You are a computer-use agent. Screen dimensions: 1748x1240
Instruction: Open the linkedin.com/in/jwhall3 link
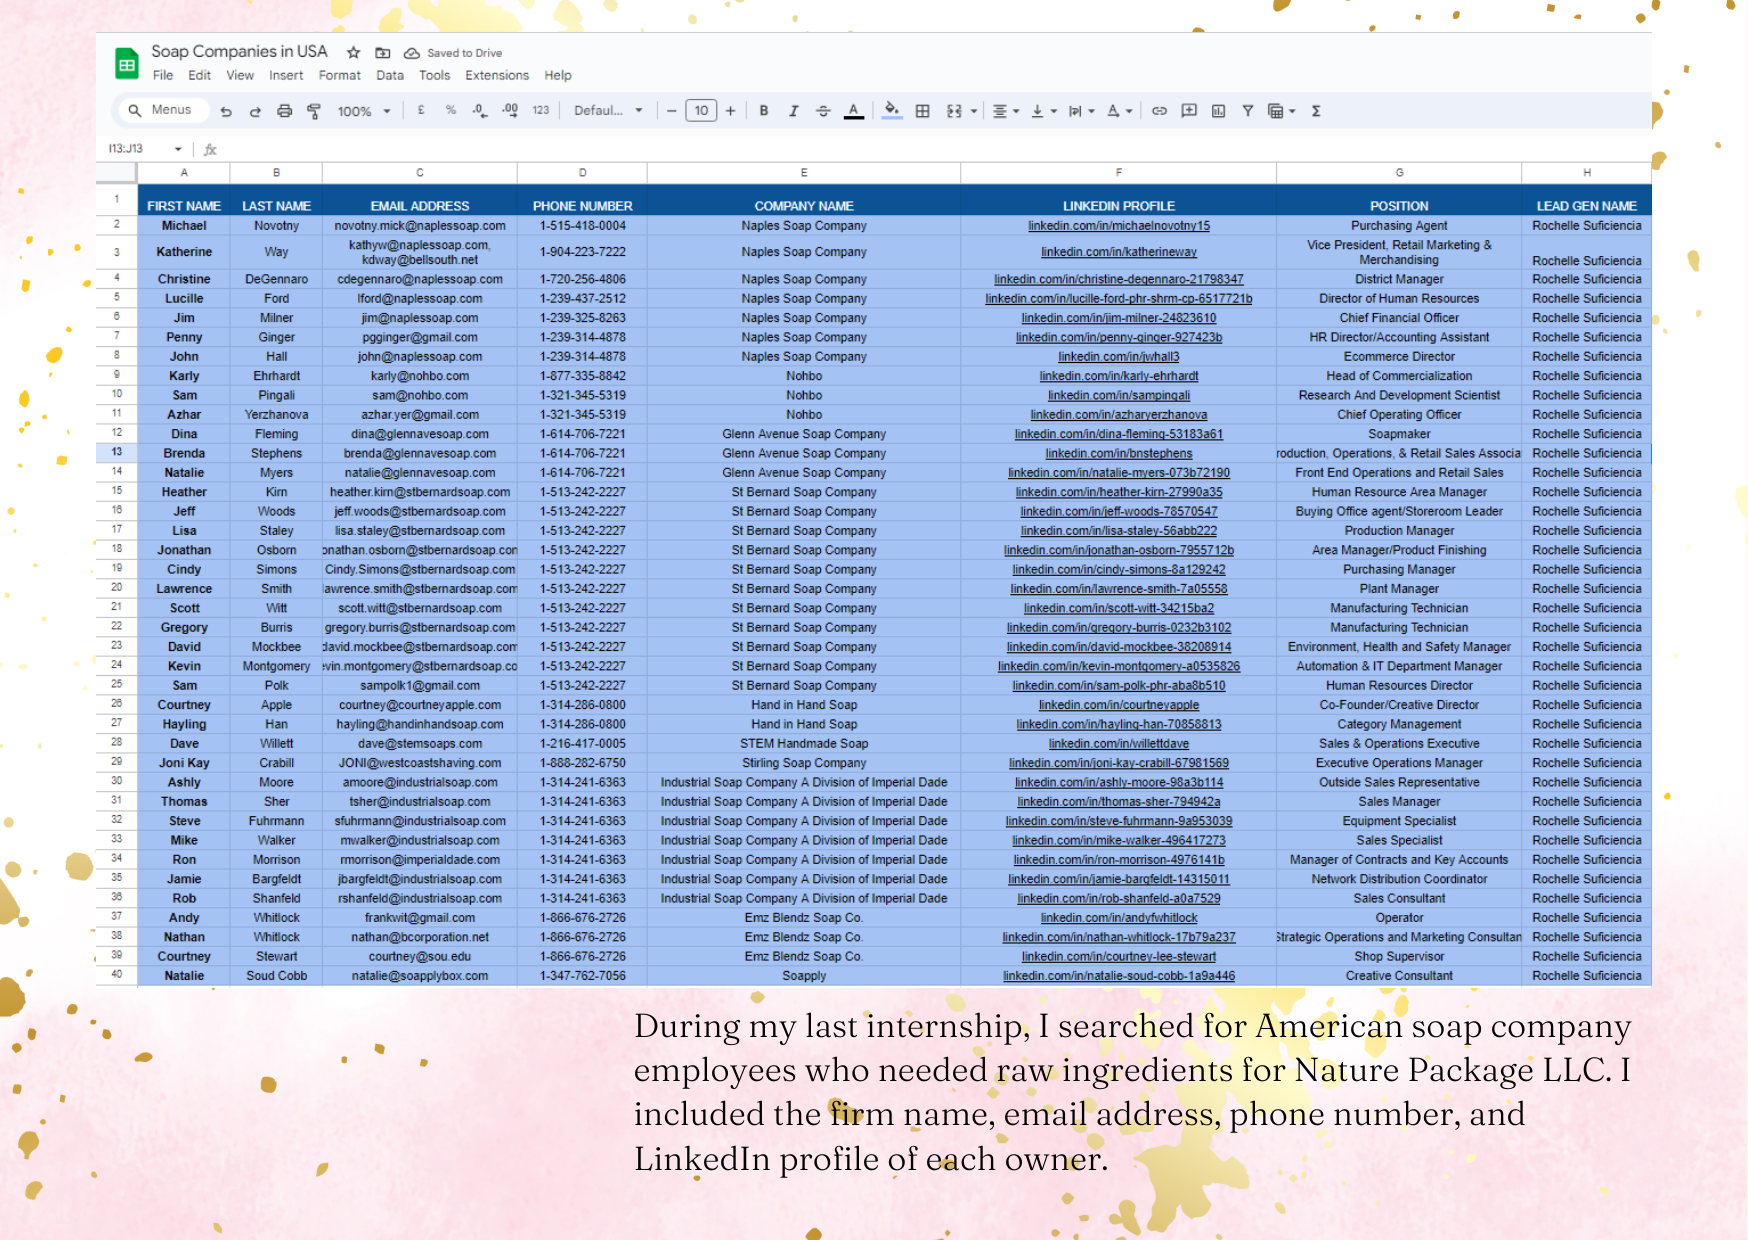click(x=1118, y=356)
